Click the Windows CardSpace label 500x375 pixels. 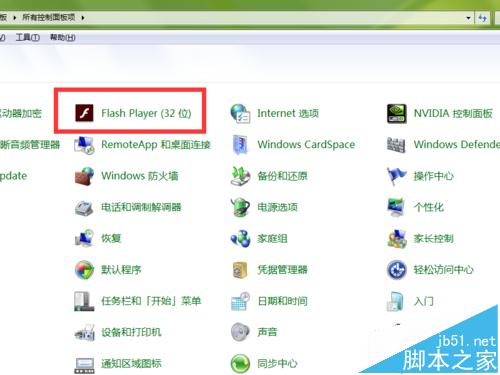[306, 145]
